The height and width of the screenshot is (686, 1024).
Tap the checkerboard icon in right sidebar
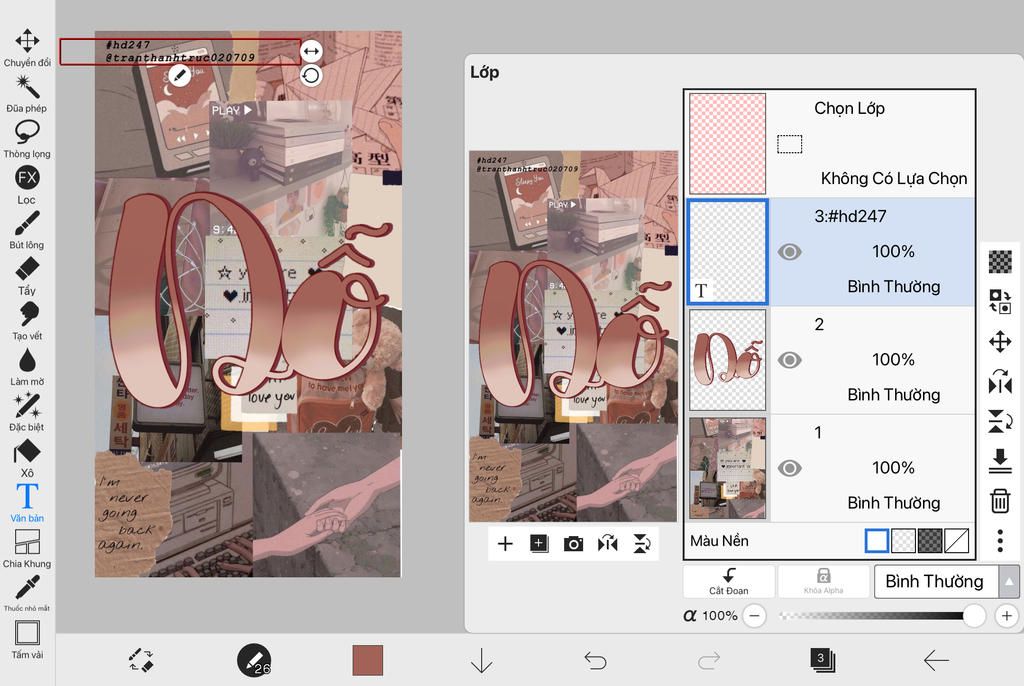tap(1000, 261)
